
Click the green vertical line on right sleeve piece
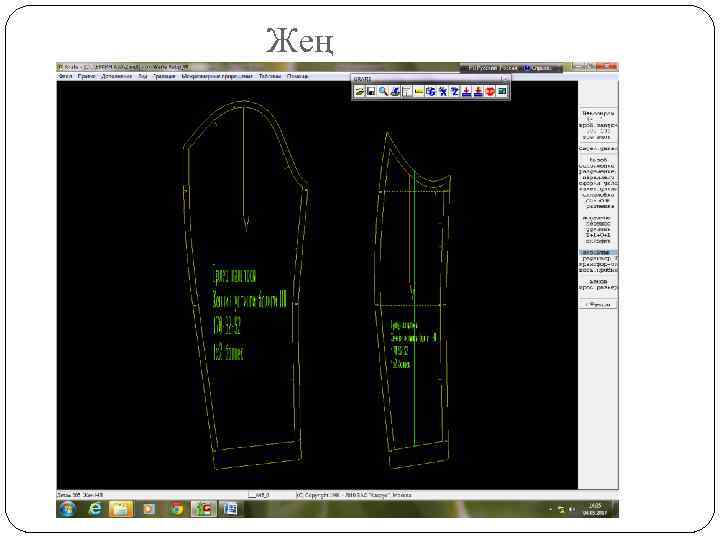414,308
